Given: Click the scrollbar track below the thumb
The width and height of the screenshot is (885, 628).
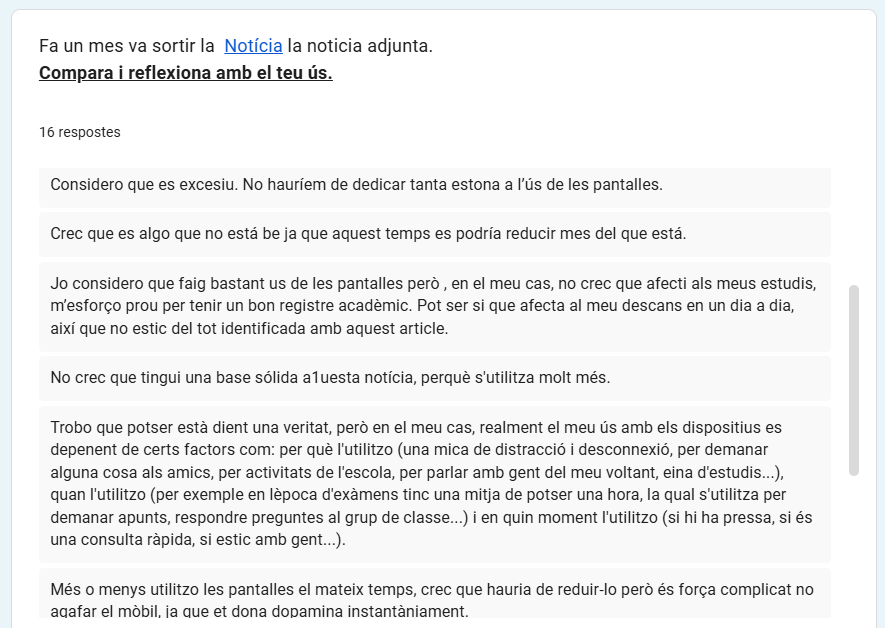Looking at the screenshot, I should [853, 546].
